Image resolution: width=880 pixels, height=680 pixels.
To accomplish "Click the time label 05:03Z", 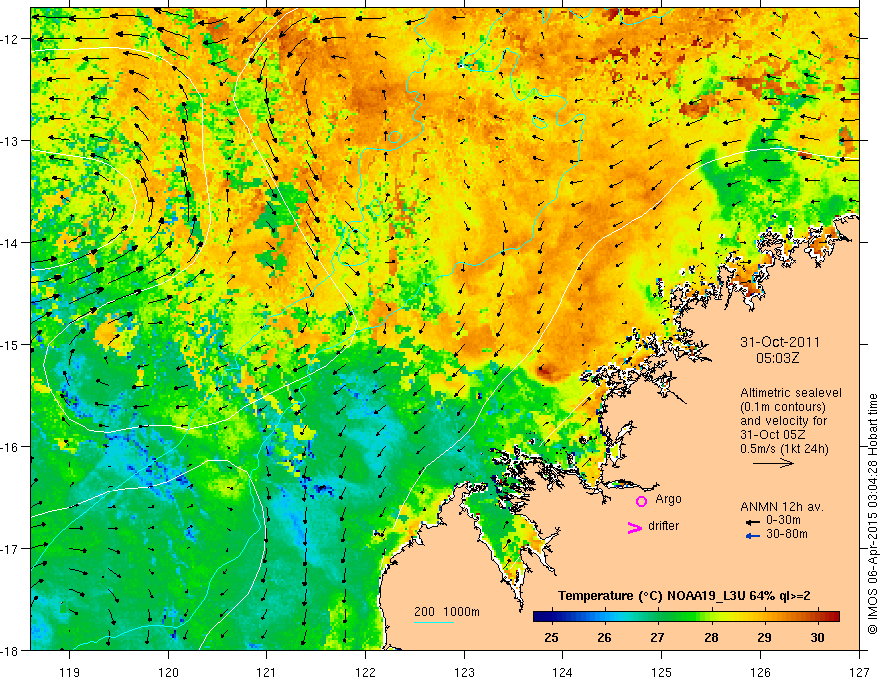I will (777, 358).
